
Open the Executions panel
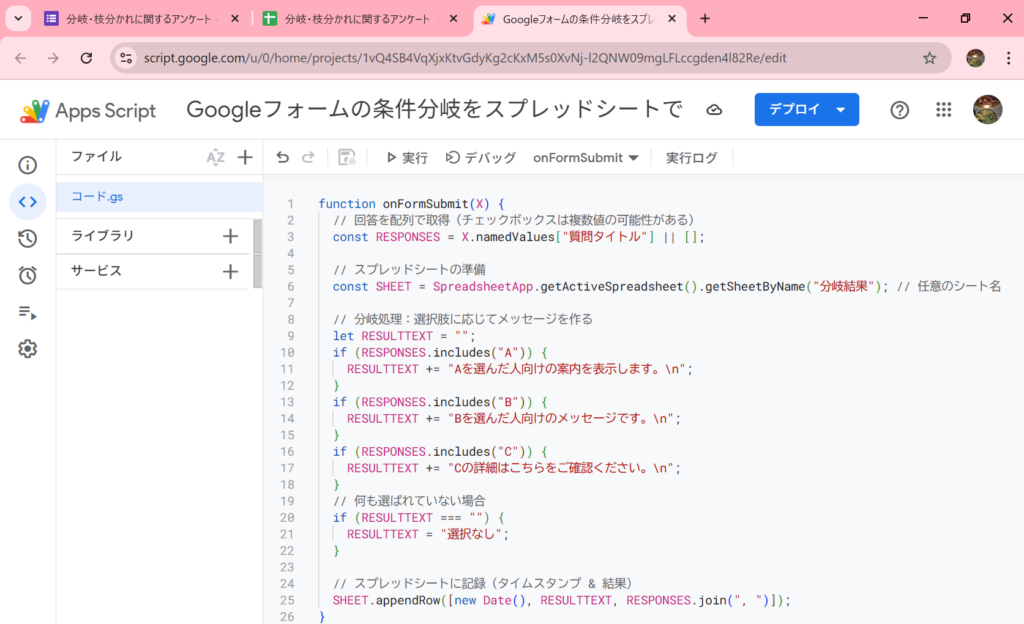point(28,312)
